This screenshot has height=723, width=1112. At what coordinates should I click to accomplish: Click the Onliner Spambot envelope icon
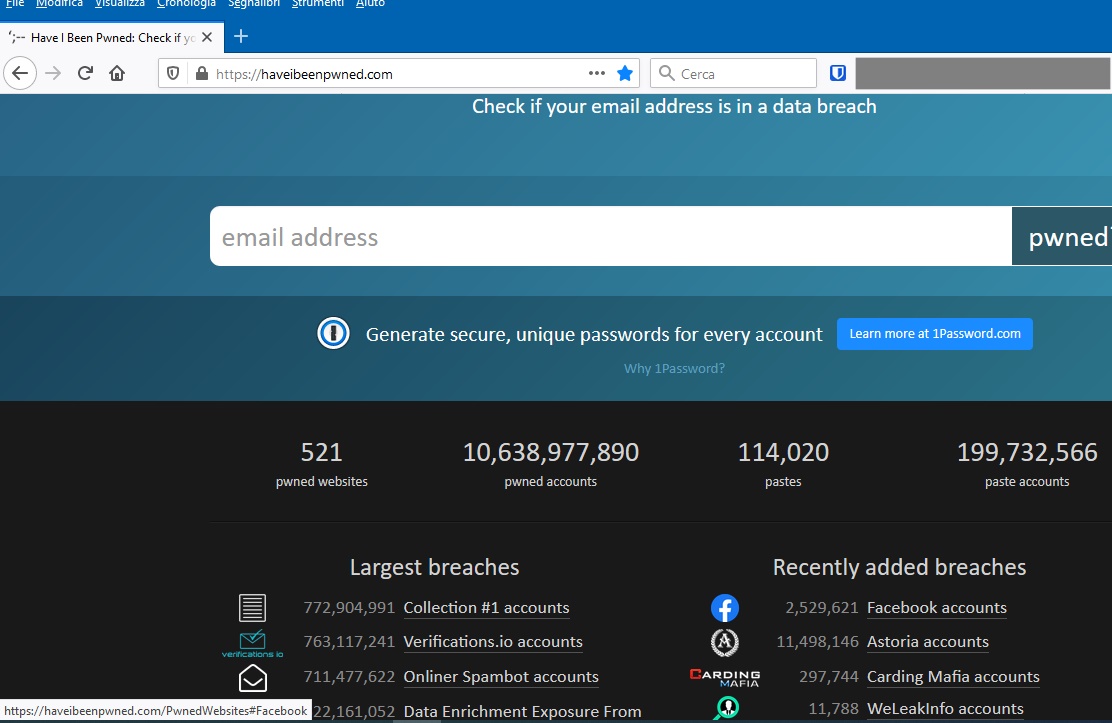252,678
